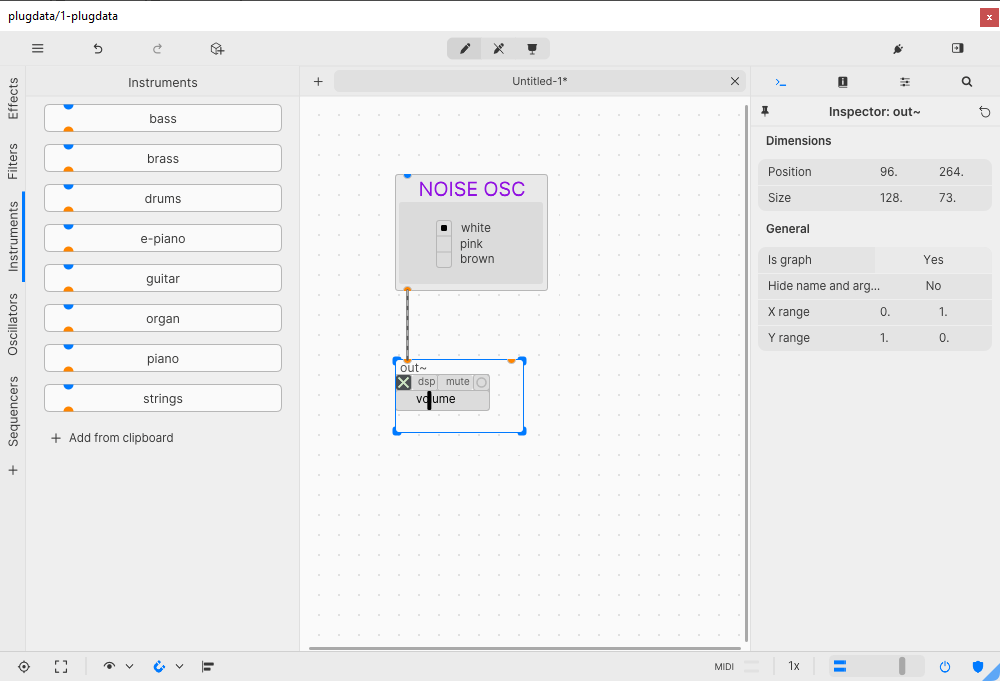Expand the snapping magnet options dropdown
This screenshot has height=681, width=1000.
coord(179,666)
